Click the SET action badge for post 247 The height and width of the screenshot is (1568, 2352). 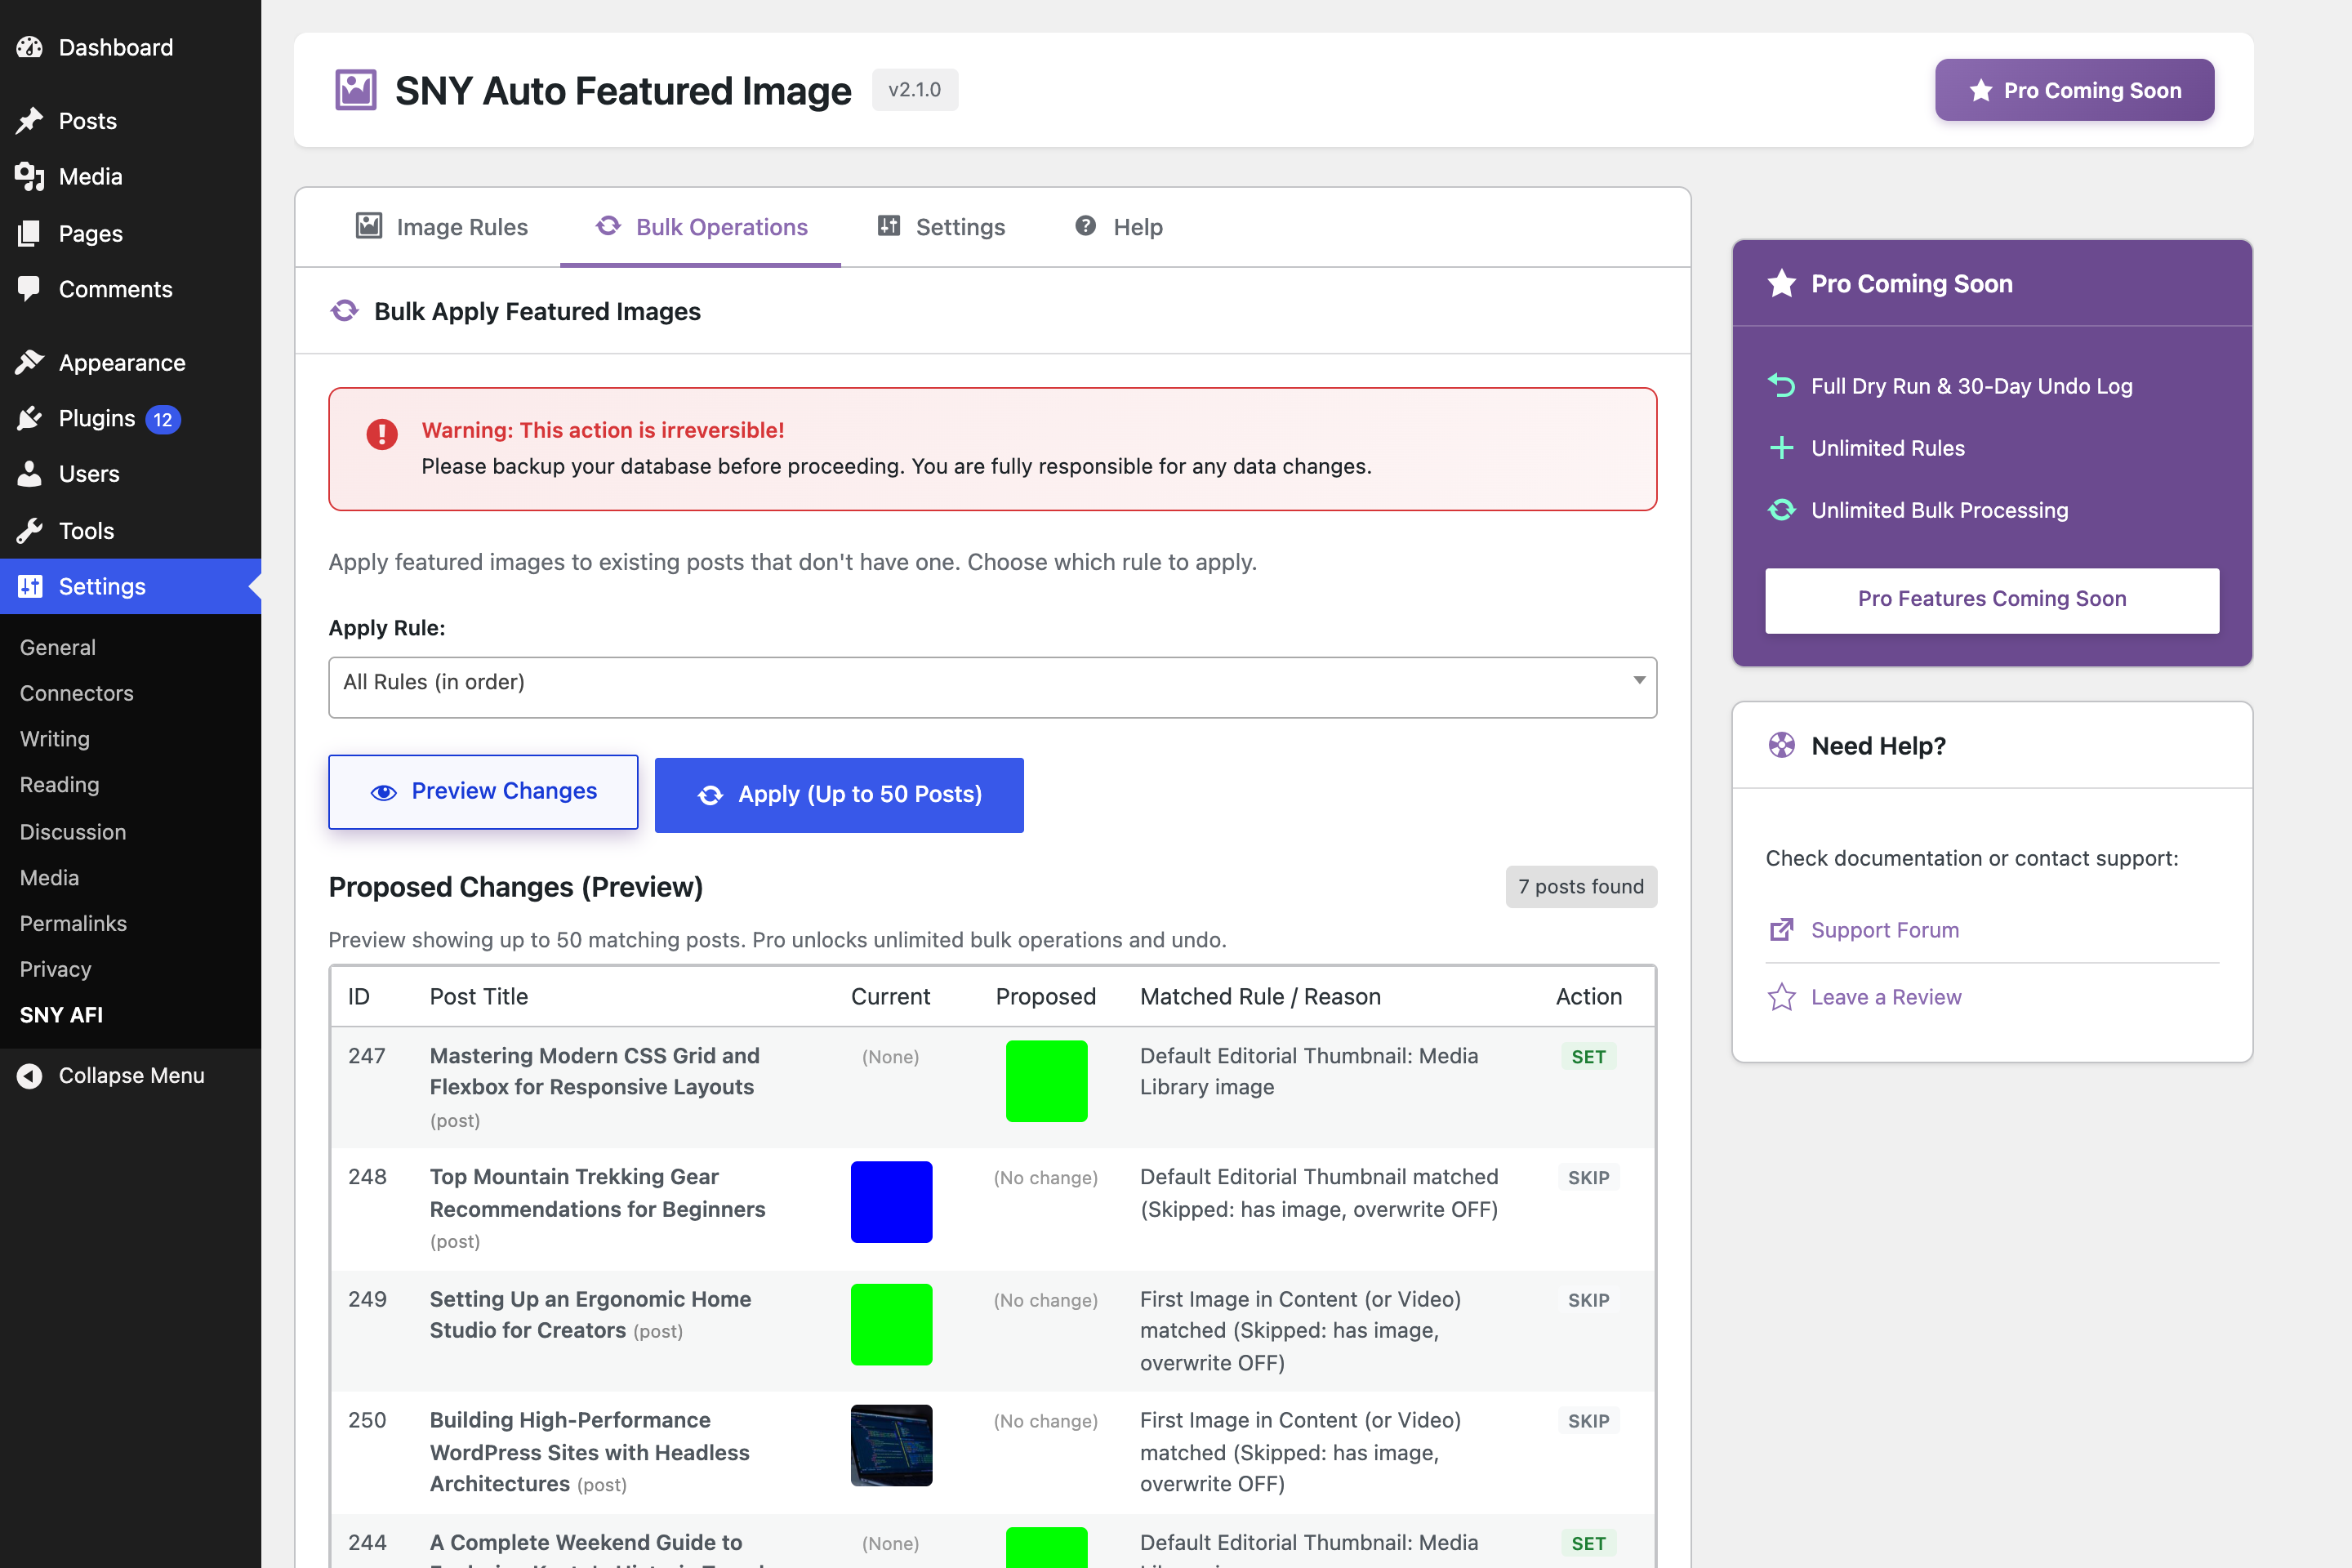[1589, 1057]
